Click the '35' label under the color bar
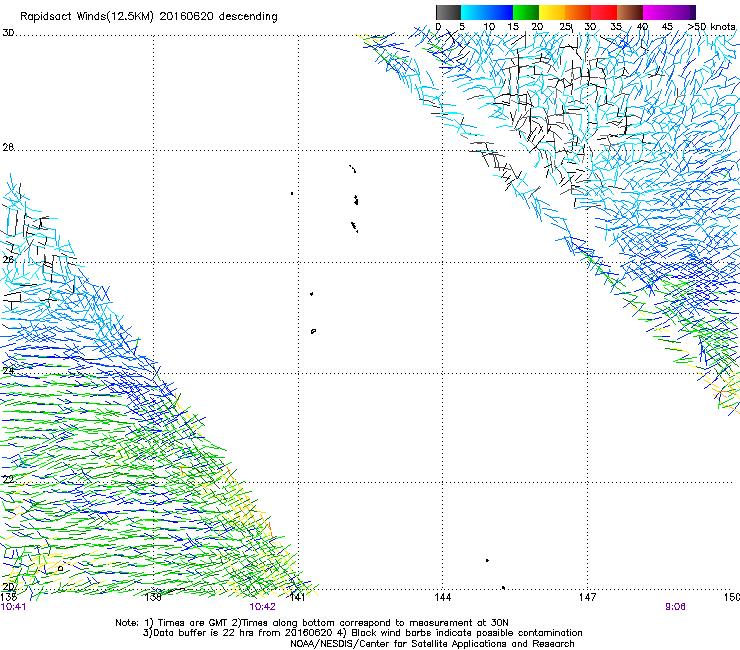This screenshot has height=650, width=740. pos(616,27)
